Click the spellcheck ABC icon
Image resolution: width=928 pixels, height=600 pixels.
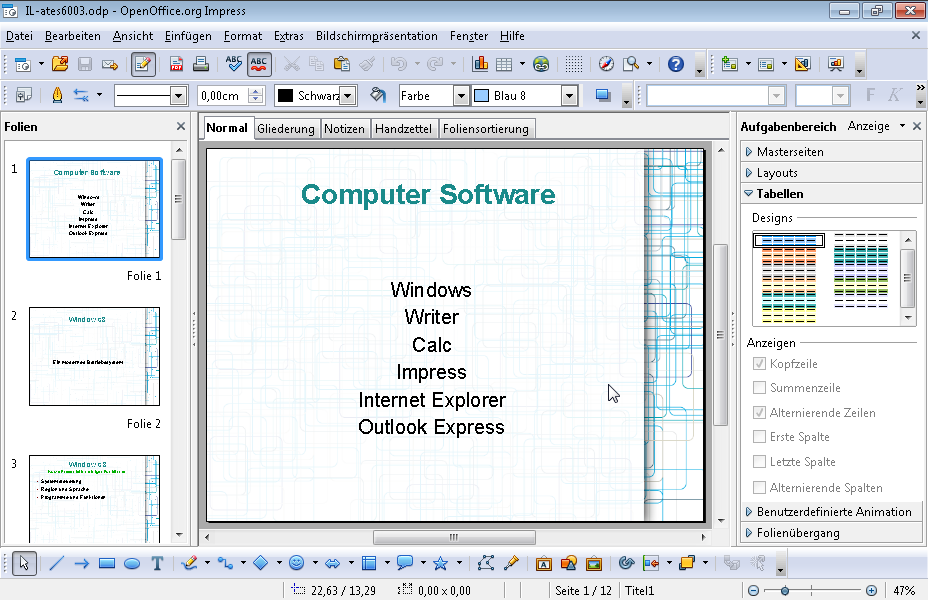click(233, 64)
